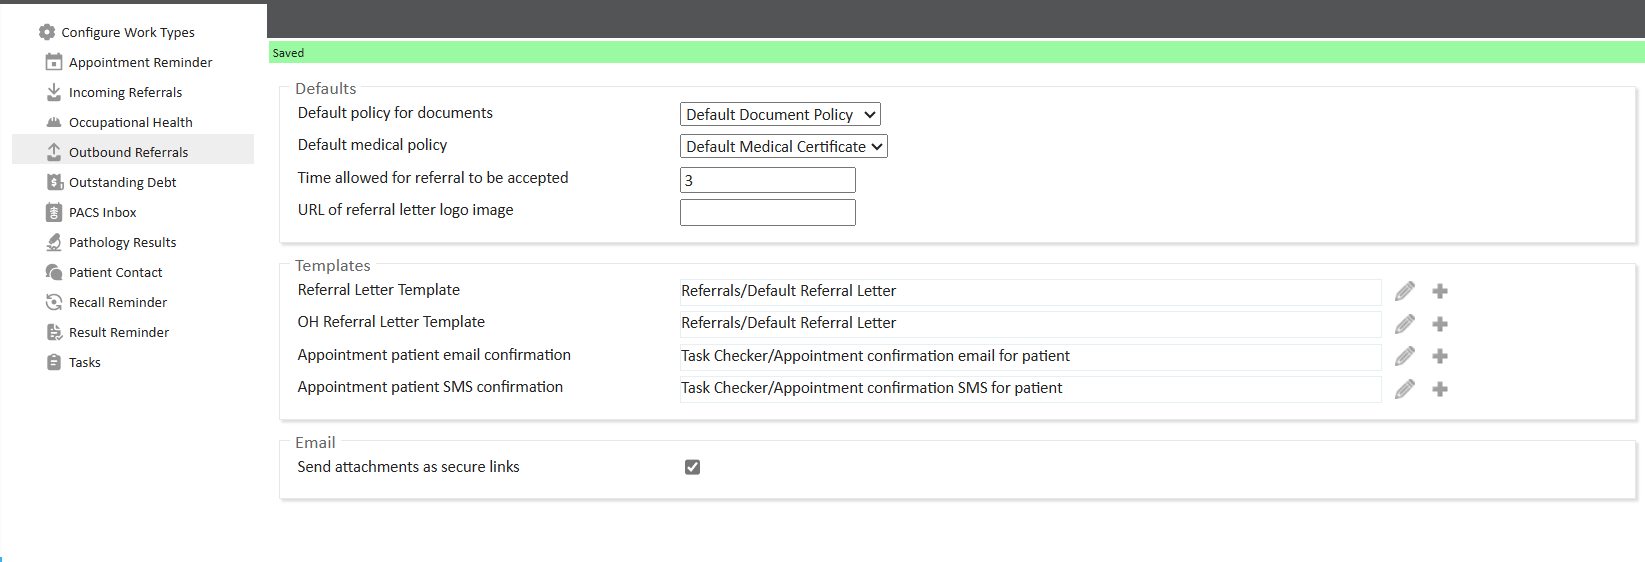Add a new OH Referral Letter Template

[1440, 324]
